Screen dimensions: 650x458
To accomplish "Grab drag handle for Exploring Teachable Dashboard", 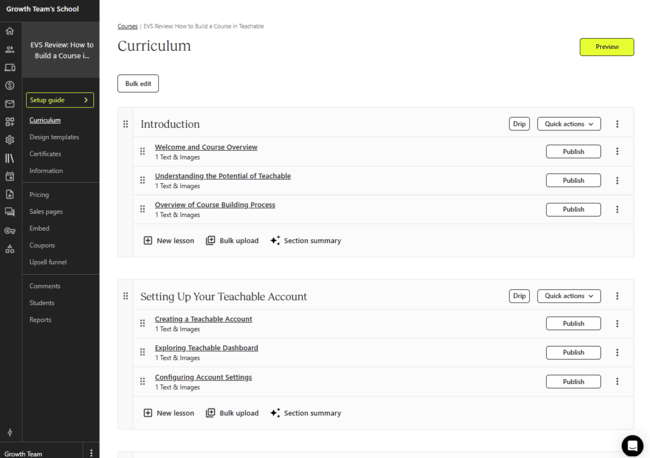I will [x=142, y=352].
